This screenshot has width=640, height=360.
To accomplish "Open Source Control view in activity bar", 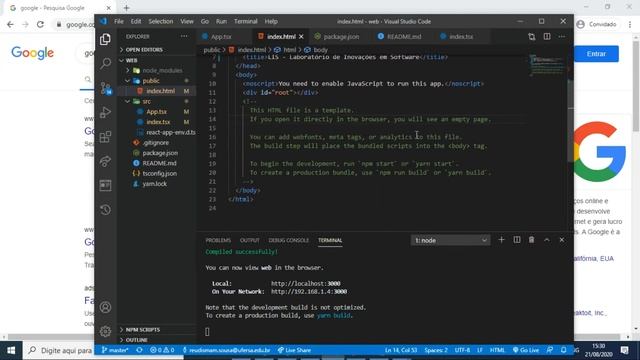I will 106,88.
